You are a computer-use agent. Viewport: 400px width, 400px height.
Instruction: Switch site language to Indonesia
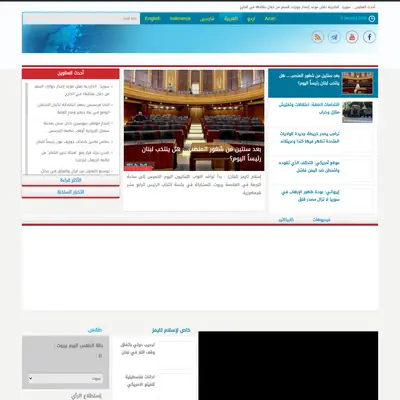(180, 18)
